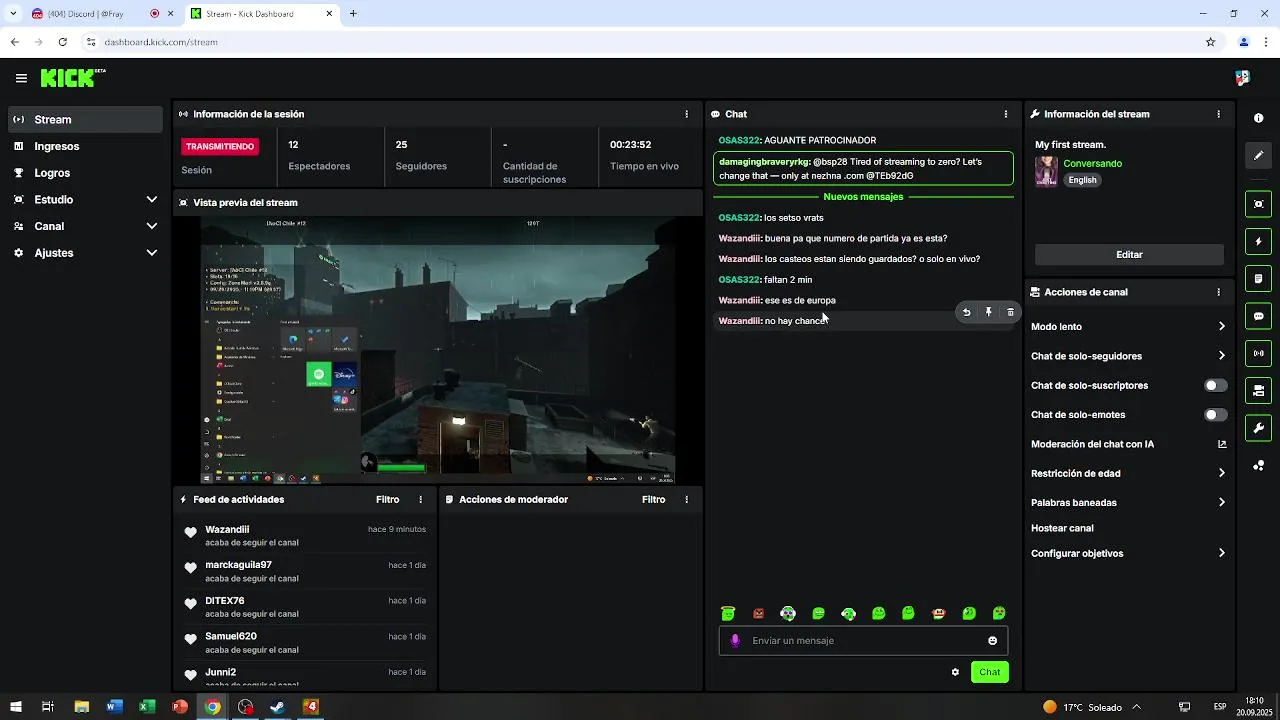
Task: Insert the last emote in the row
Action: click(x=998, y=613)
